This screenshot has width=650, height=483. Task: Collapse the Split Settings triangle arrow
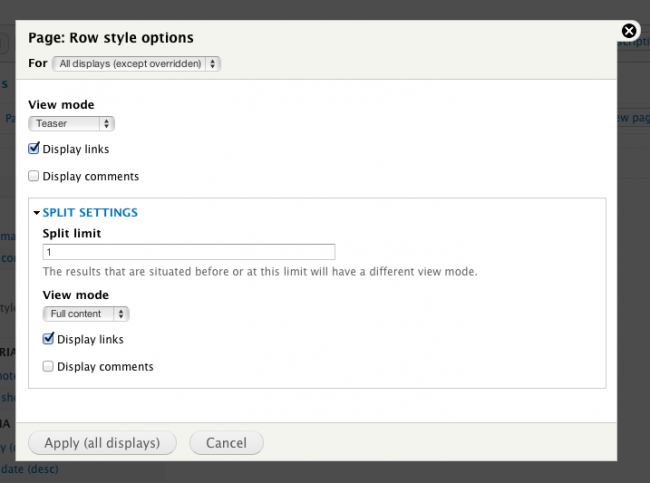[36, 213]
